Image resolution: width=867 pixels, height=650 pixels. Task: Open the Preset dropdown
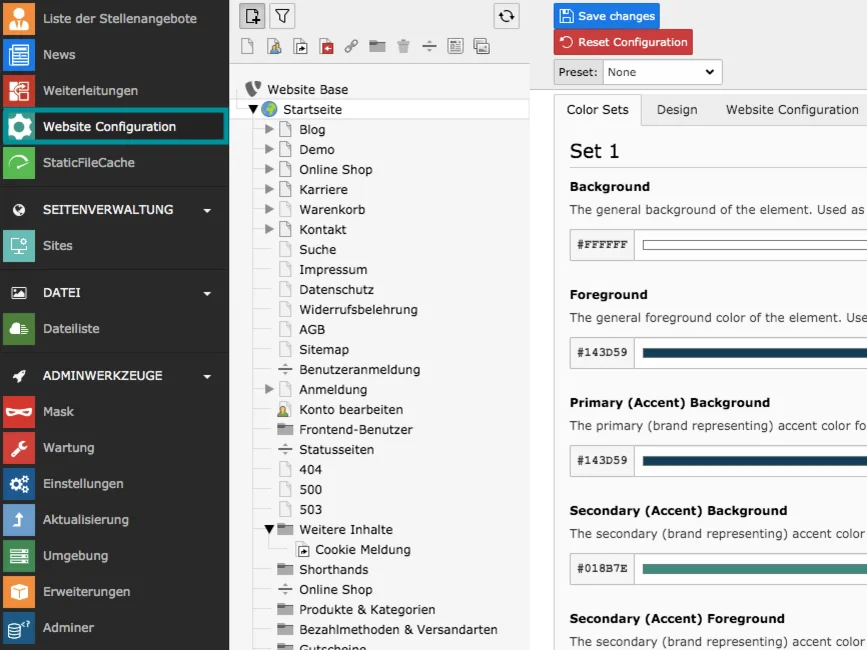coord(660,71)
